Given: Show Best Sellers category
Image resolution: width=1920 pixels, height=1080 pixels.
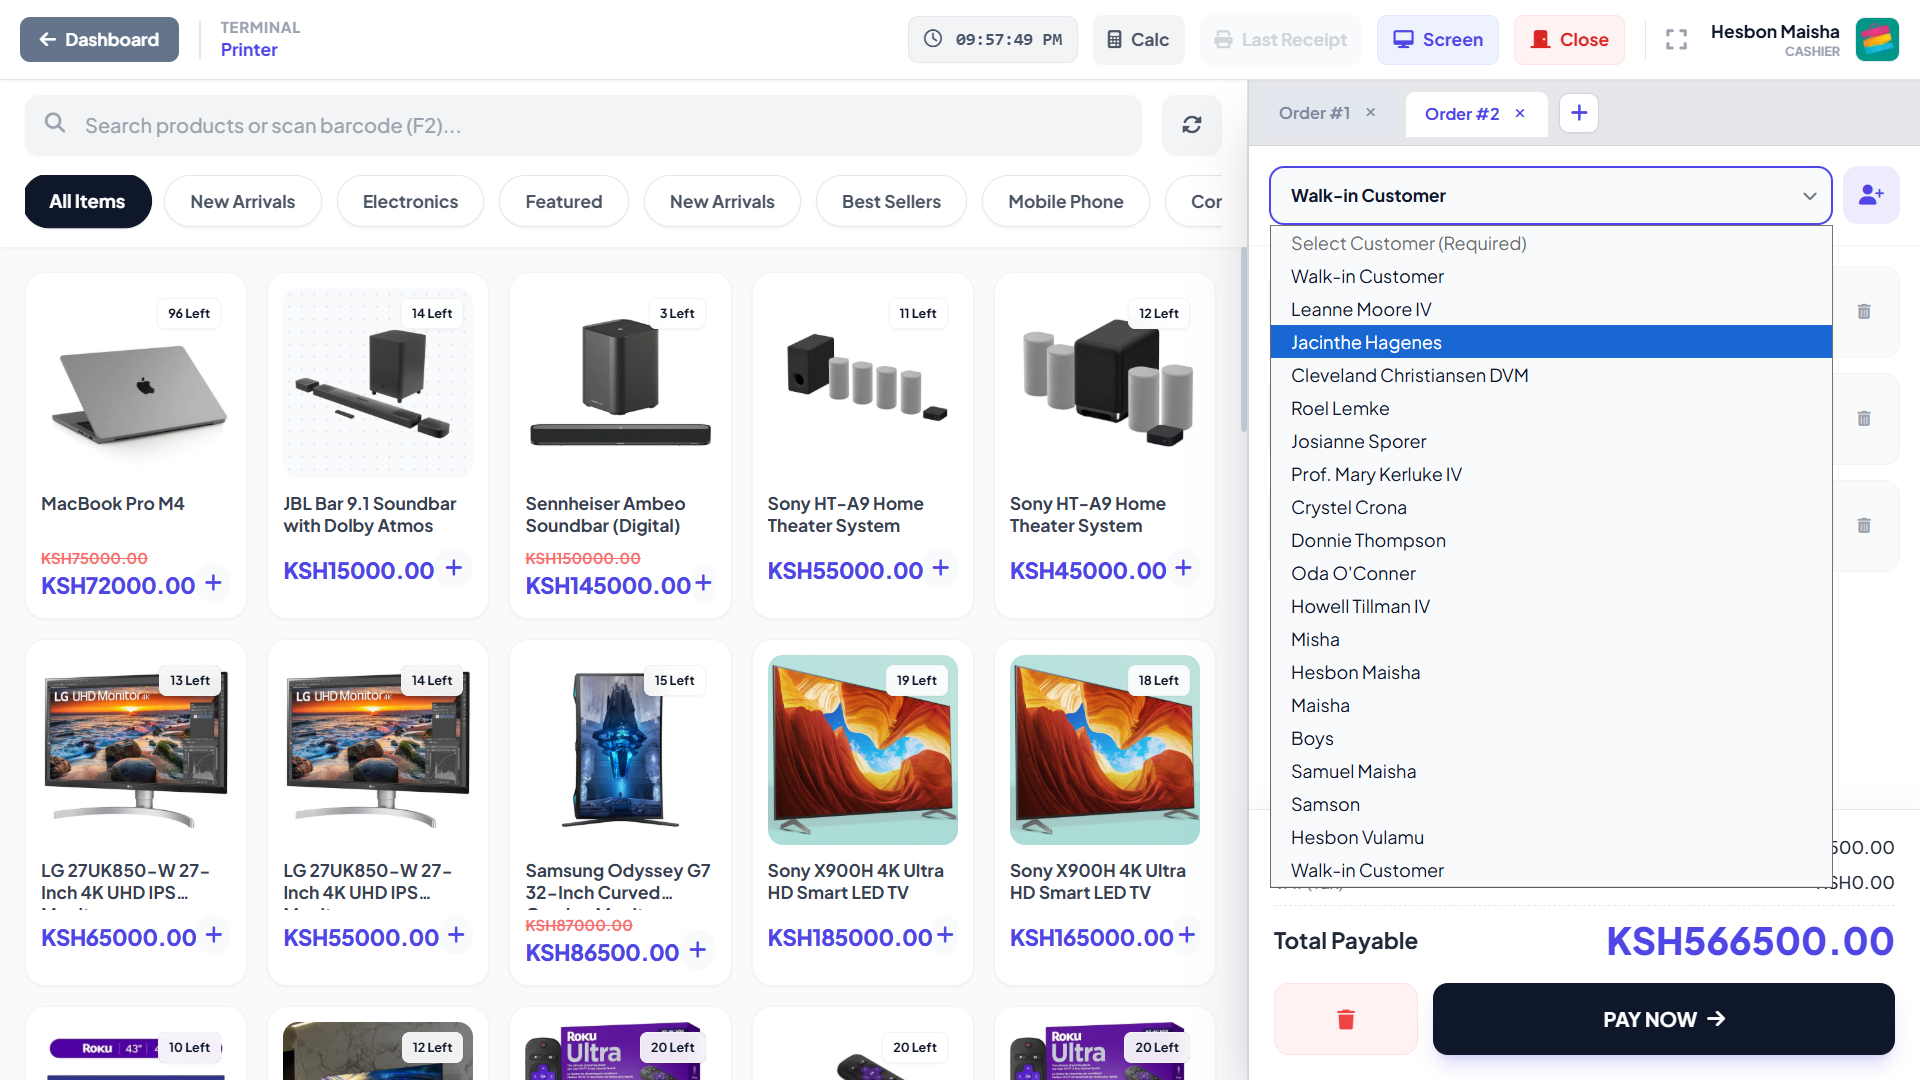Looking at the screenshot, I should 891,201.
